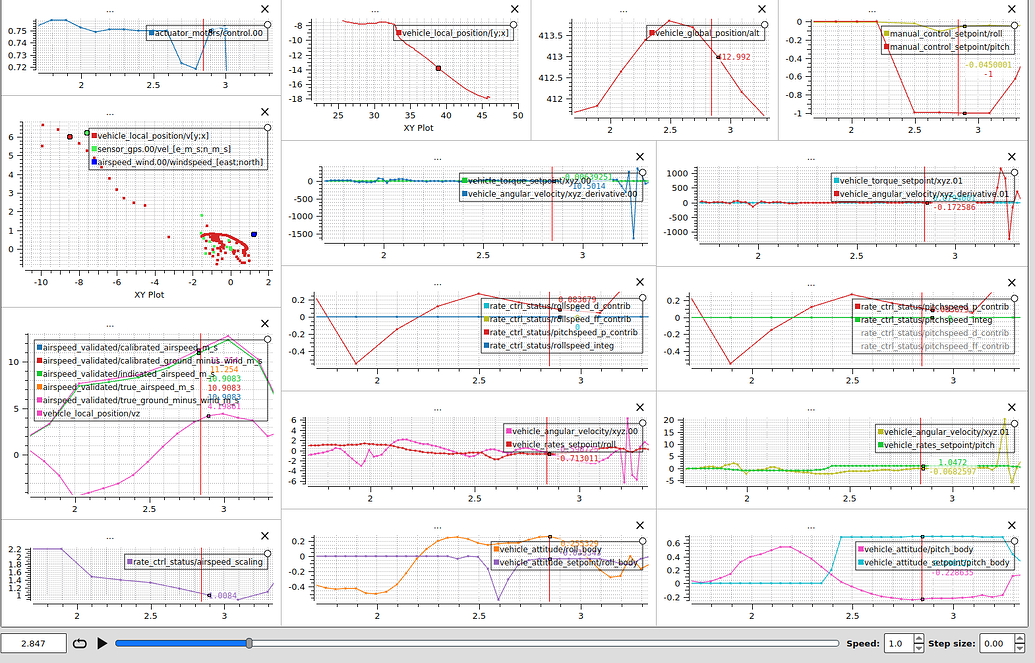Select the actuator_motors/control.00 legend entry
1035x663 pixels.
(x=206, y=33)
